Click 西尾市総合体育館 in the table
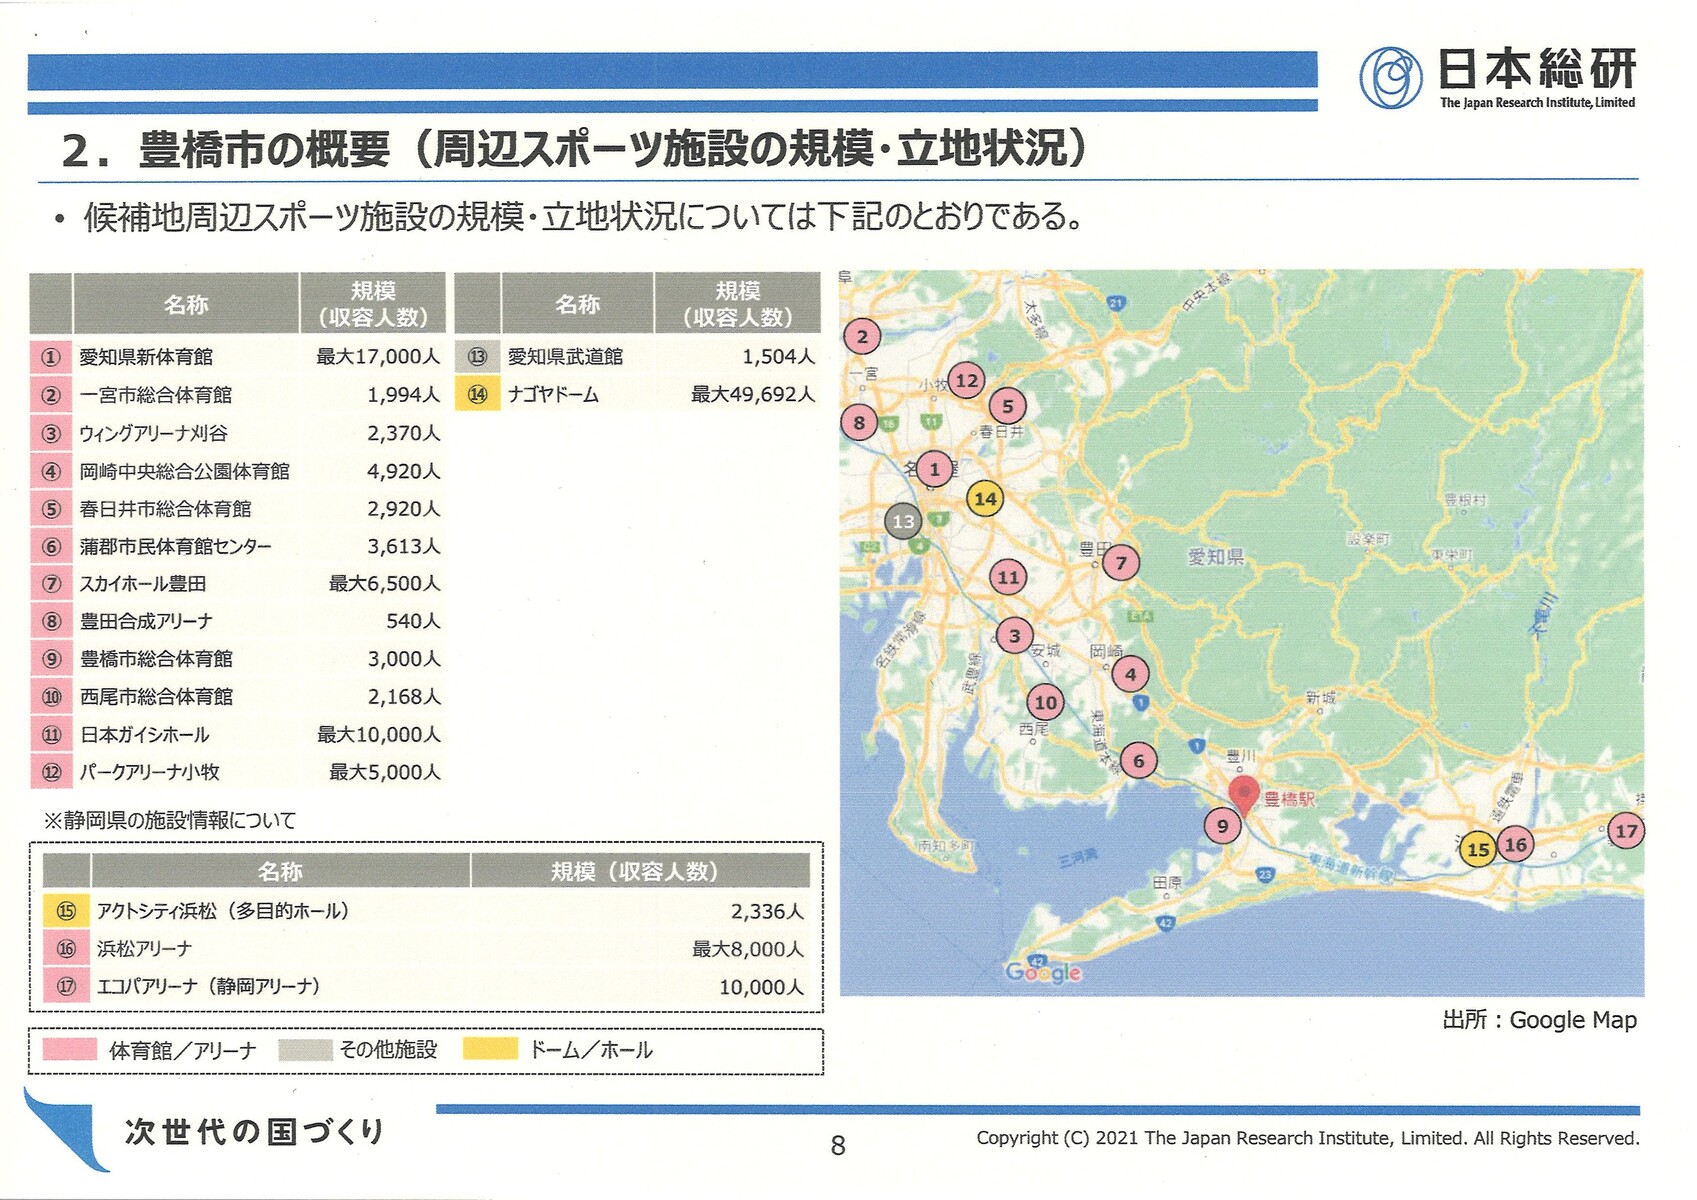The height and width of the screenshot is (1200, 1697). click(x=156, y=697)
